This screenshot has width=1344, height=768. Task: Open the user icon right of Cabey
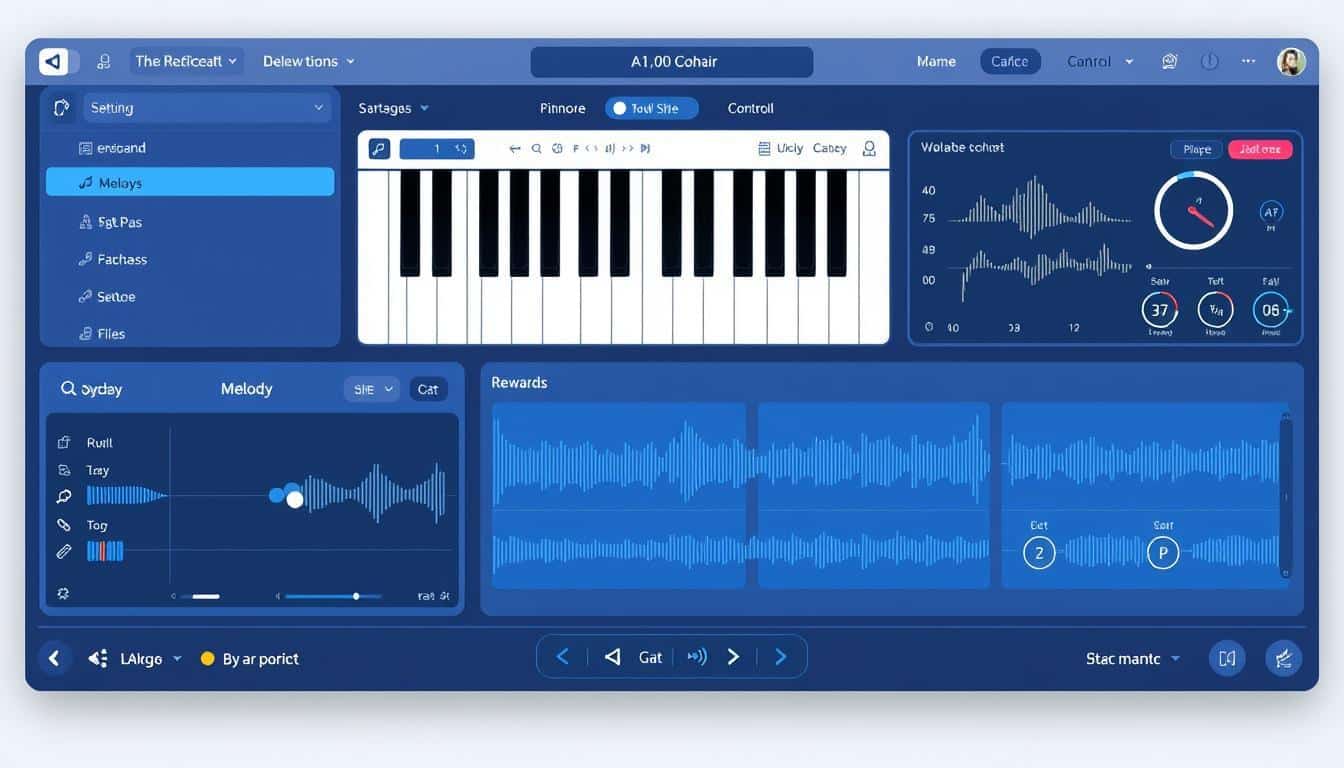click(868, 148)
